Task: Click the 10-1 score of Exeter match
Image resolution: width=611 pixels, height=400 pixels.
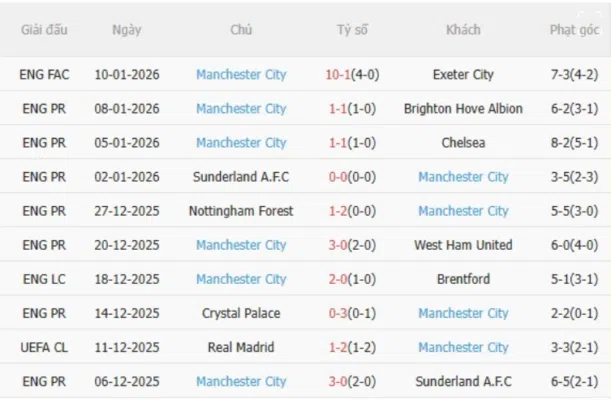Action: tap(339, 74)
